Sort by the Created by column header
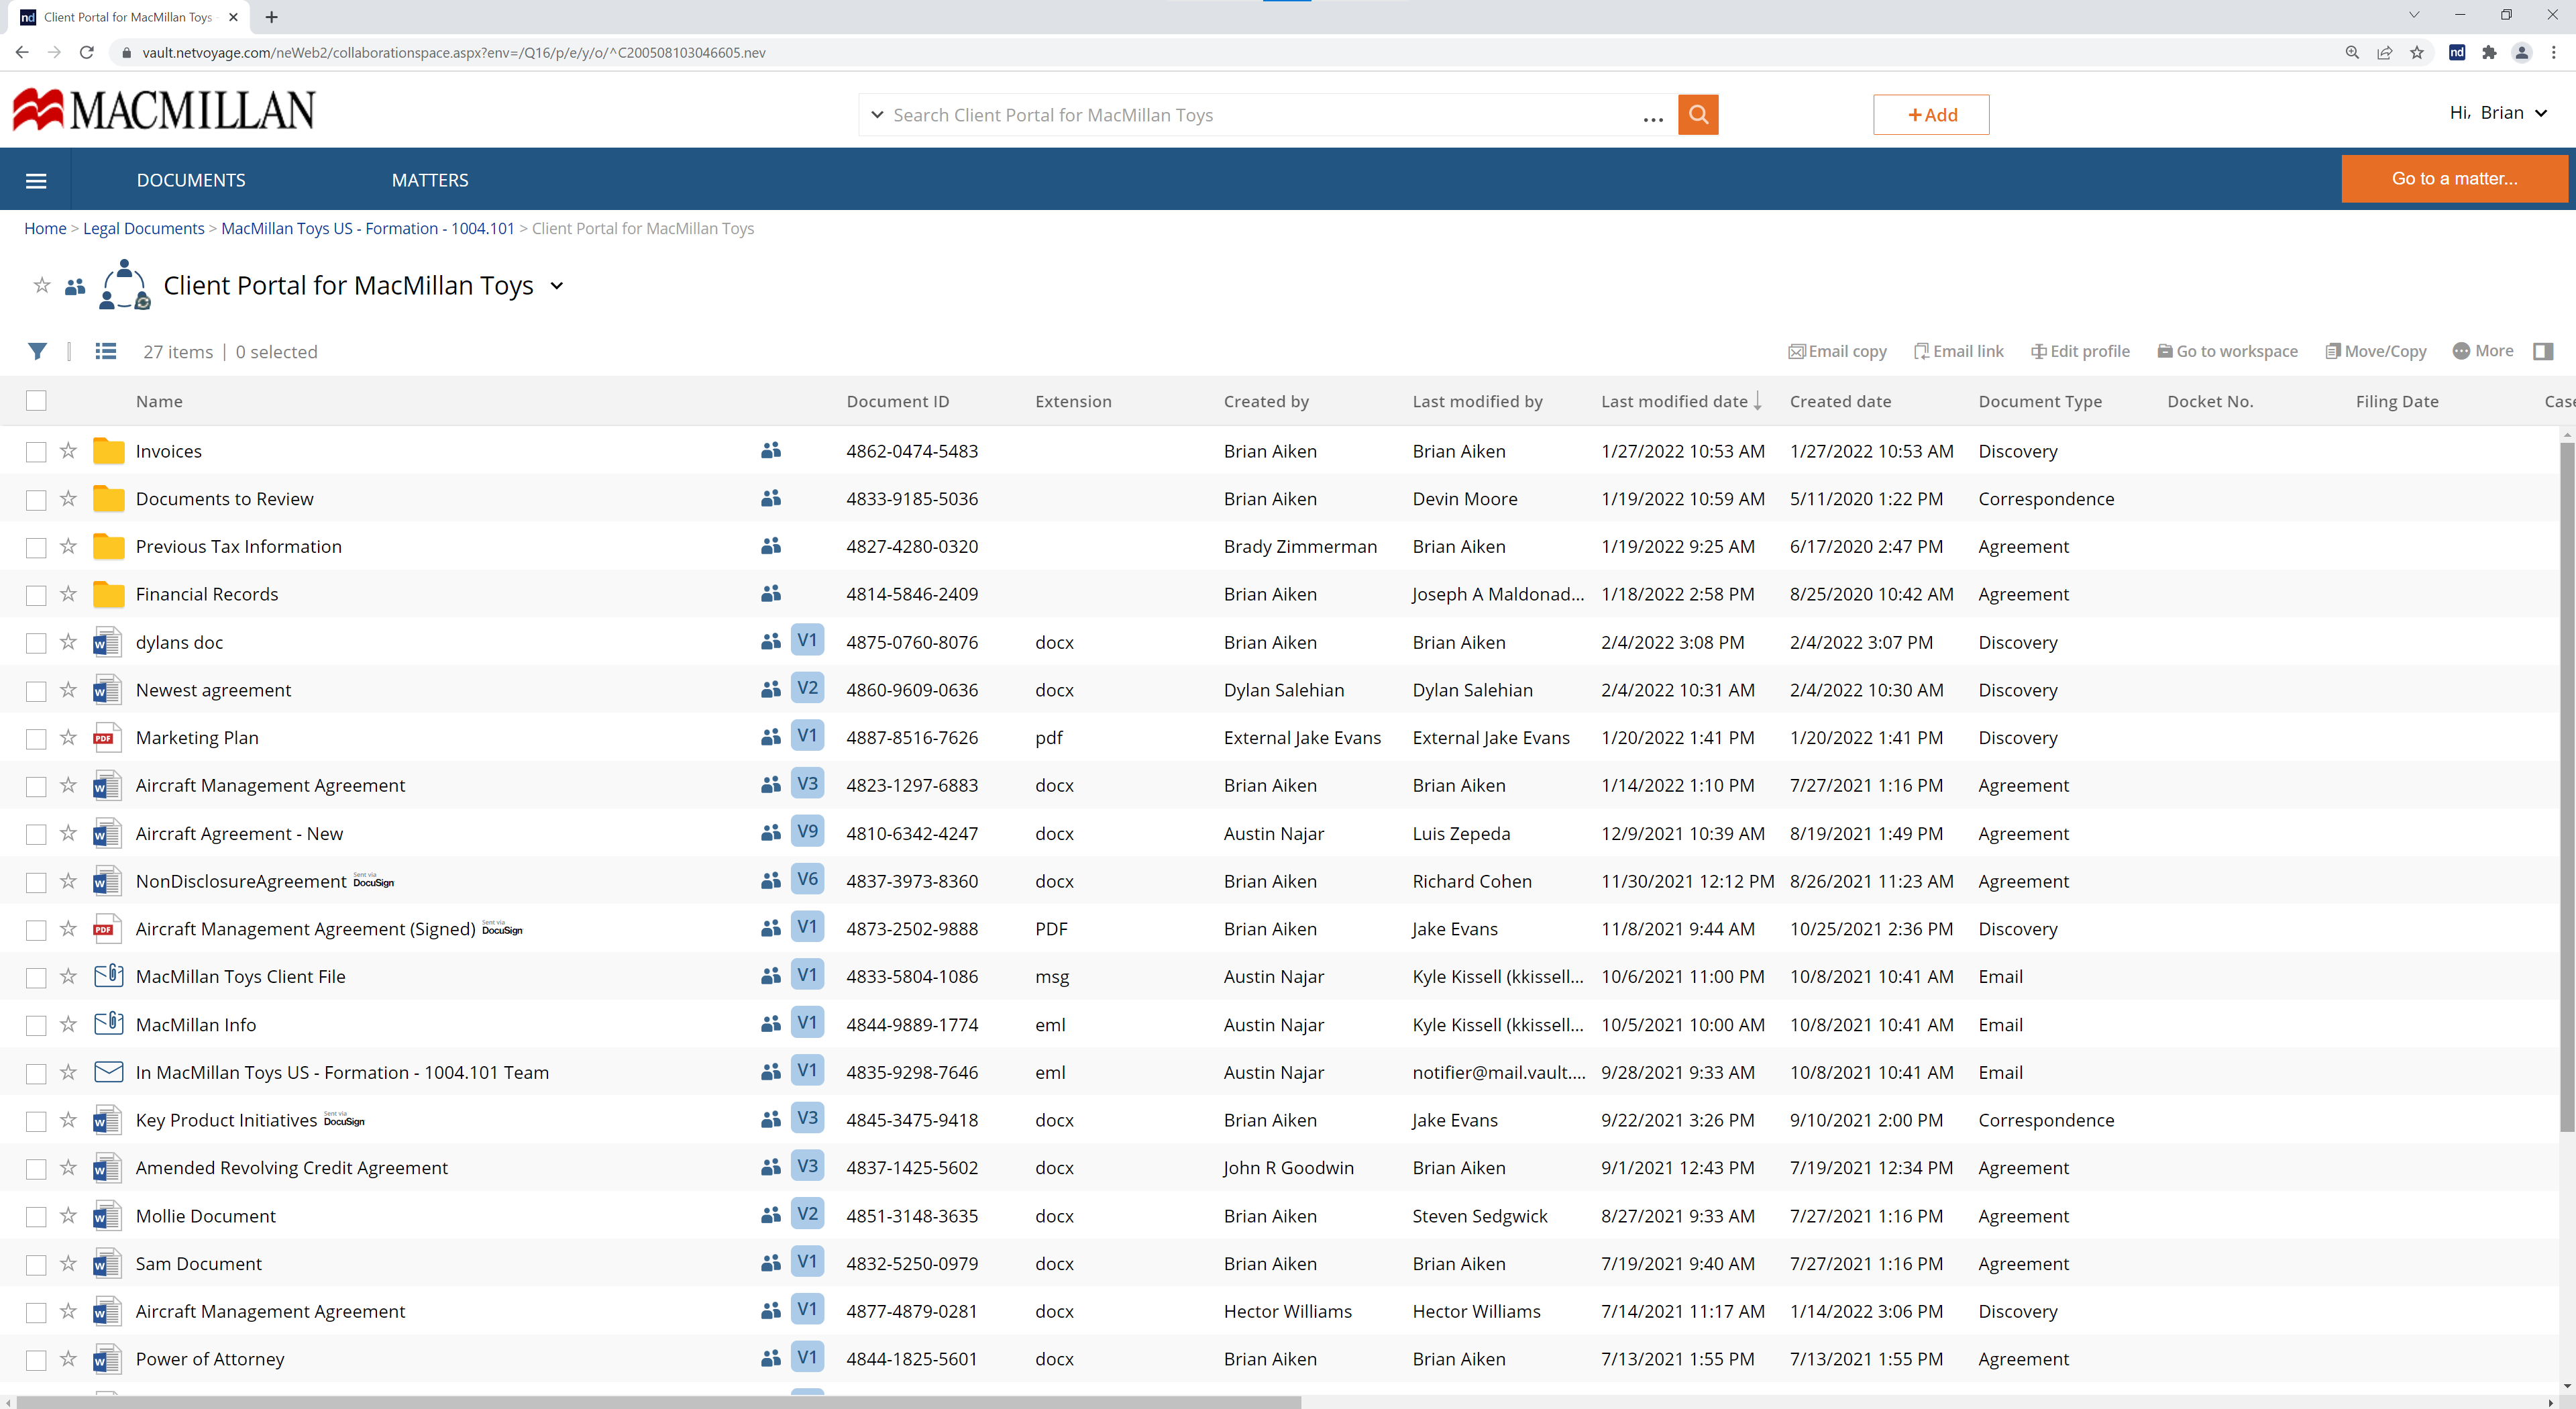This screenshot has width=2576, height=1409. click(x=1266, y=401)
